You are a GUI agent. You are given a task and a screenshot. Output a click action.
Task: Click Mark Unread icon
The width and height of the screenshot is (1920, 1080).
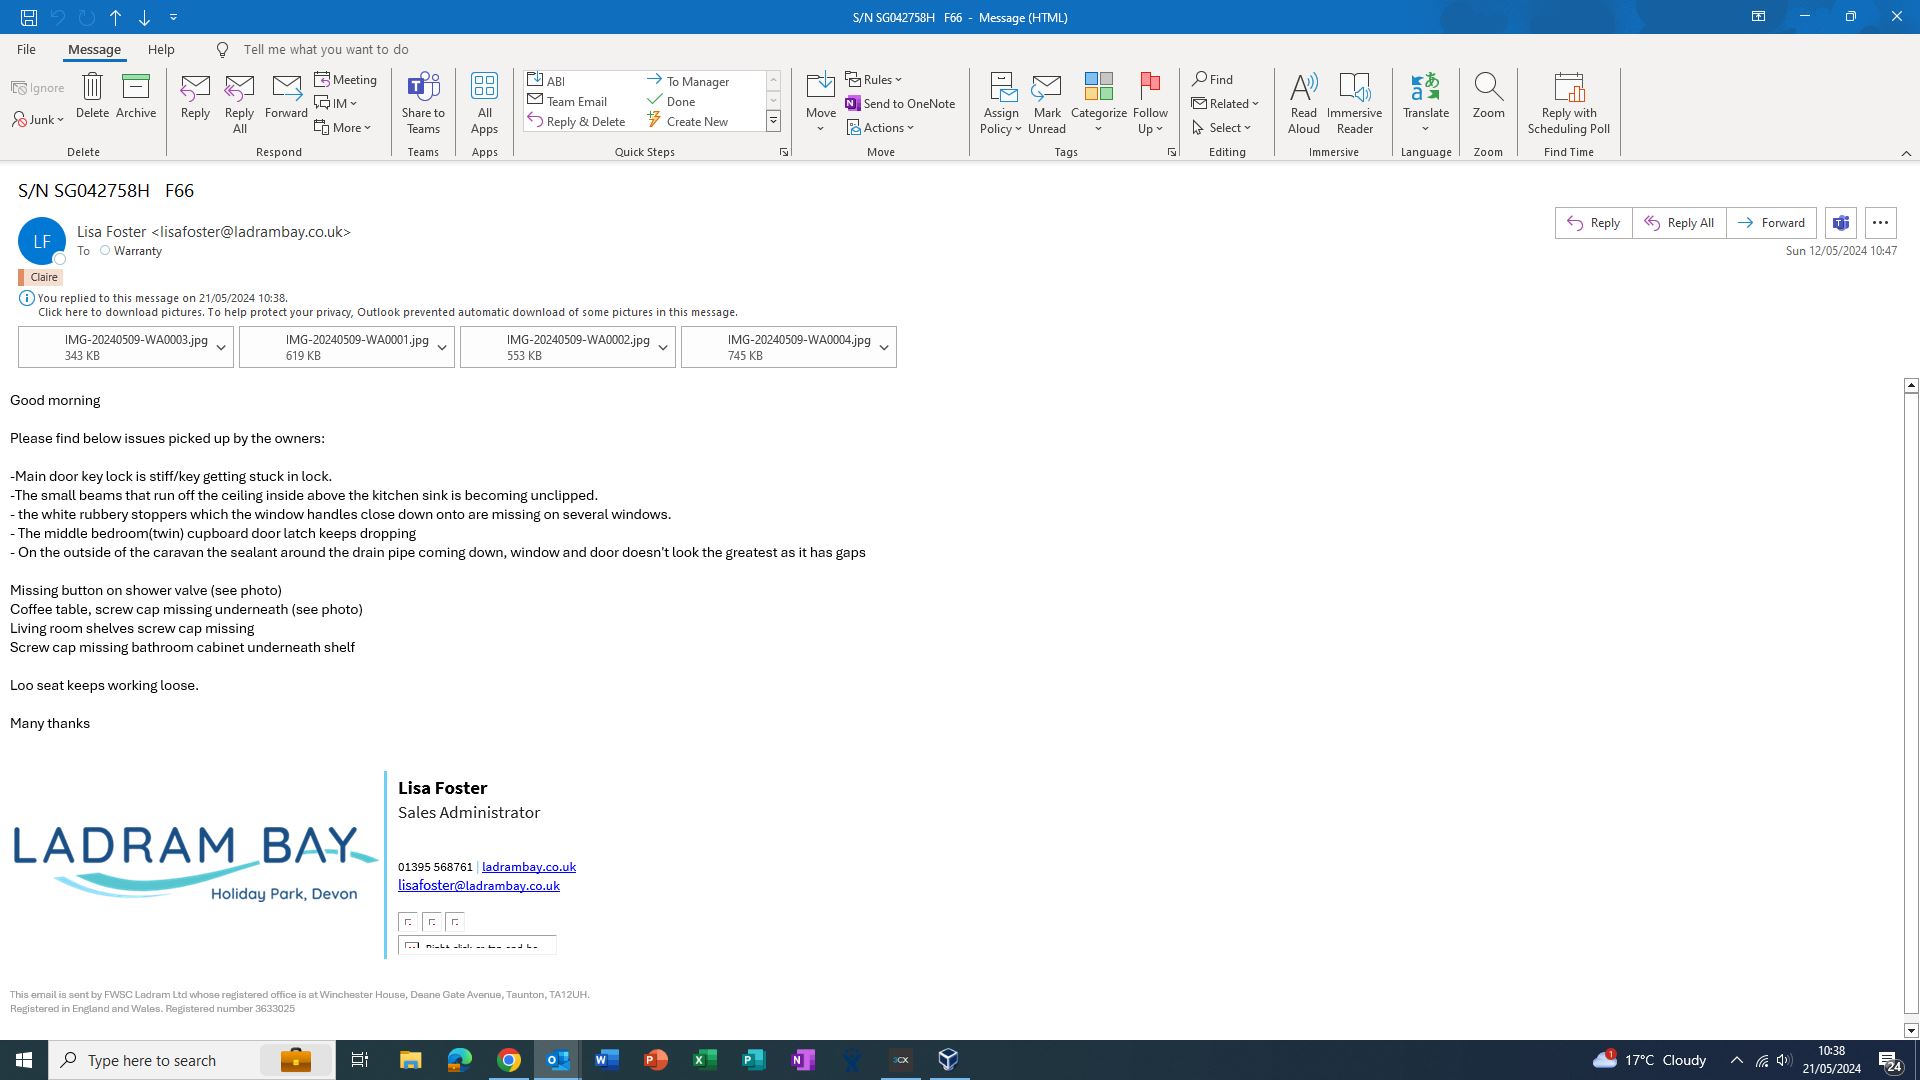point(1046,101)
